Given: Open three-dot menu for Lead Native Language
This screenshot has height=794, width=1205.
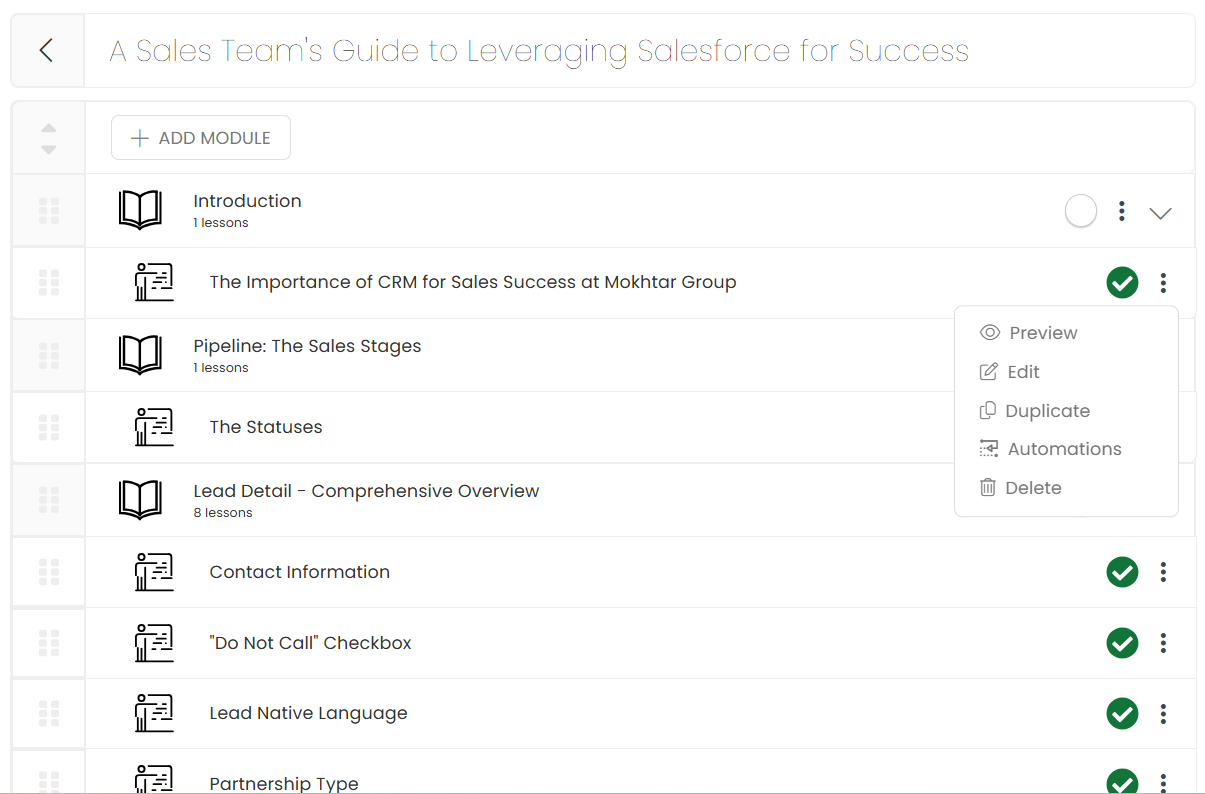Looking at the screenshot, I should pyautogui.click(x=1162, y=714).
